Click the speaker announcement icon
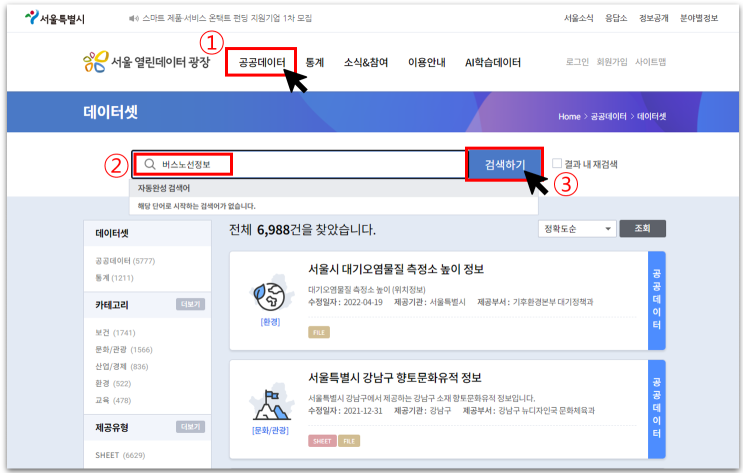This screenshot has width=743, height=473. [x=134, y=18]
